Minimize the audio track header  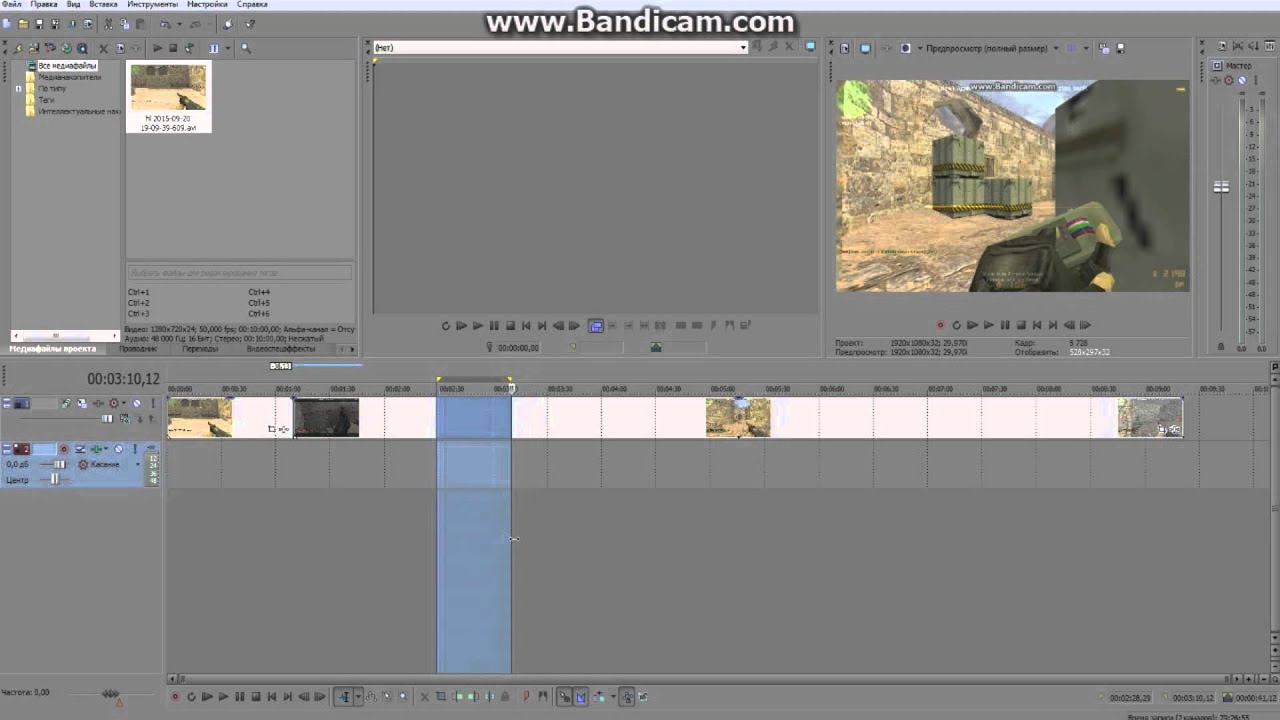pyautogui.click(x=7, y=449)
